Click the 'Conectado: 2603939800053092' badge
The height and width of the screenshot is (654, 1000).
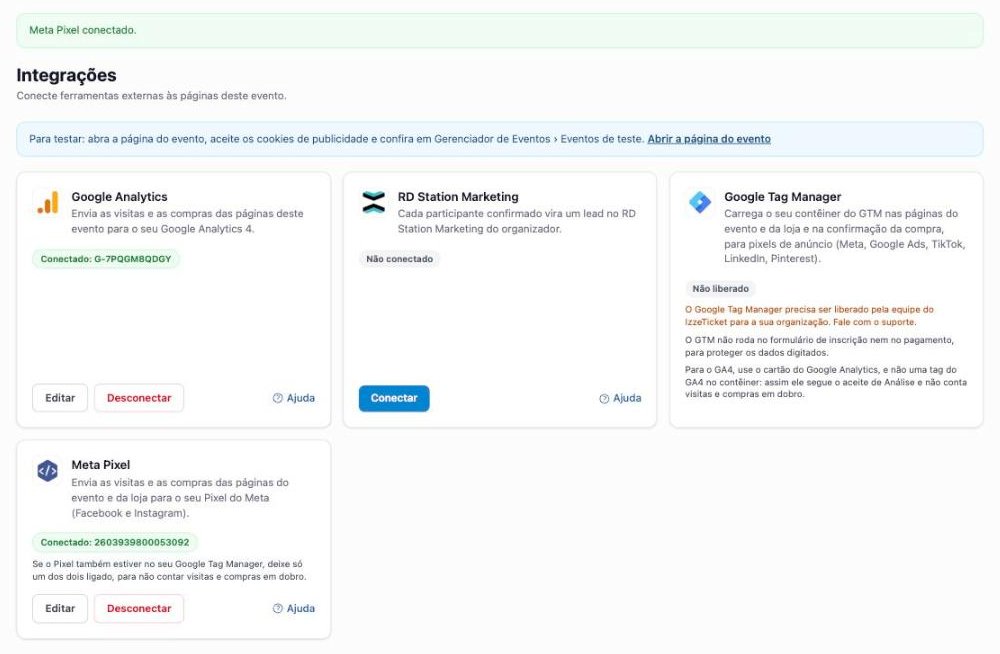coord(115,542)
